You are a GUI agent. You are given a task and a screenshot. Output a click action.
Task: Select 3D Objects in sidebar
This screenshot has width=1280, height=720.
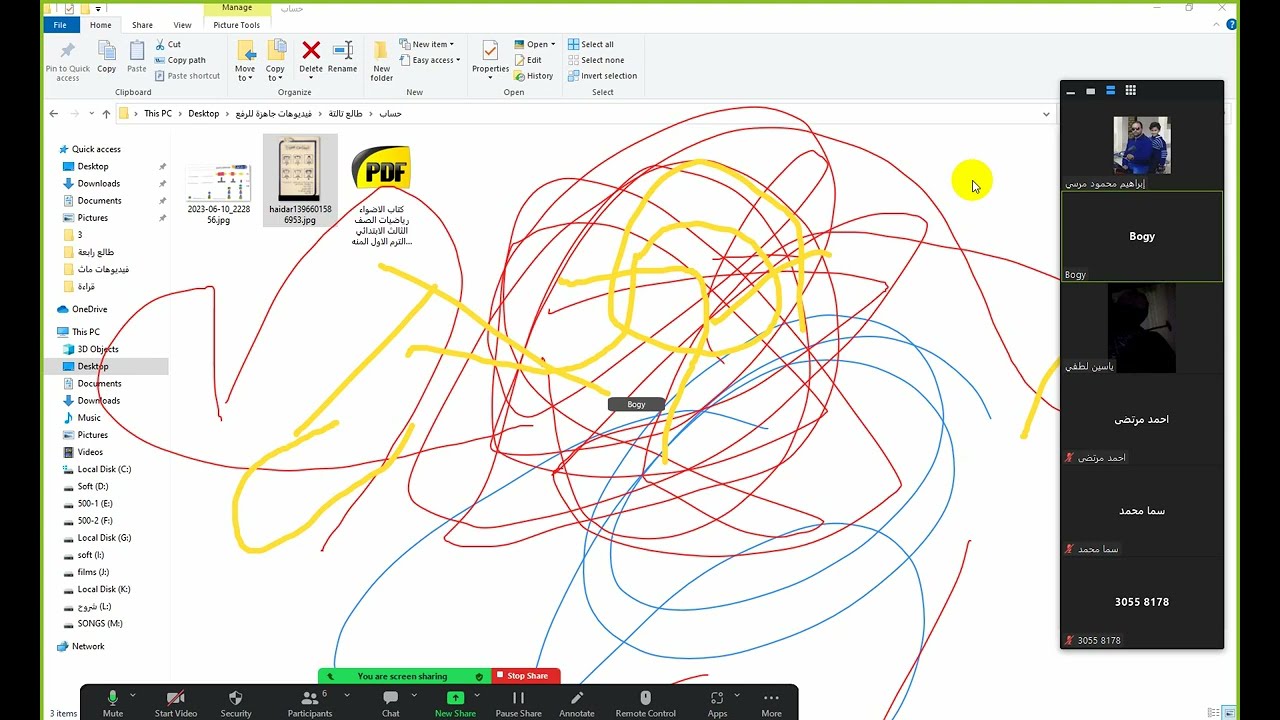point(98,349)
